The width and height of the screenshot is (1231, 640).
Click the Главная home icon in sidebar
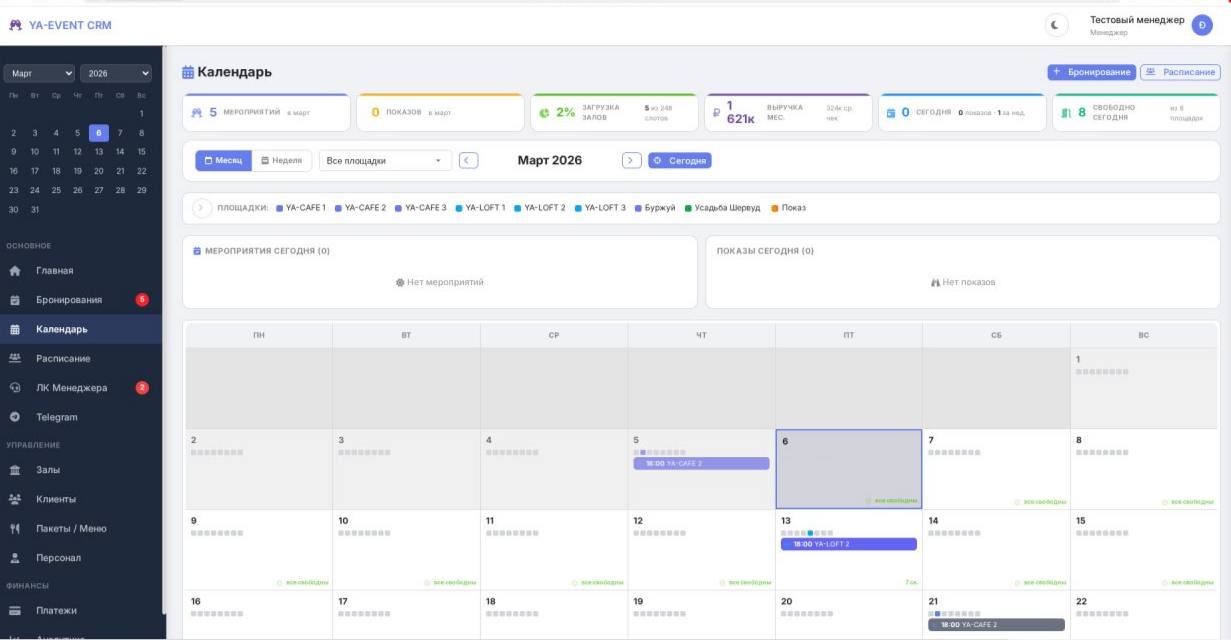coord(15,271)
